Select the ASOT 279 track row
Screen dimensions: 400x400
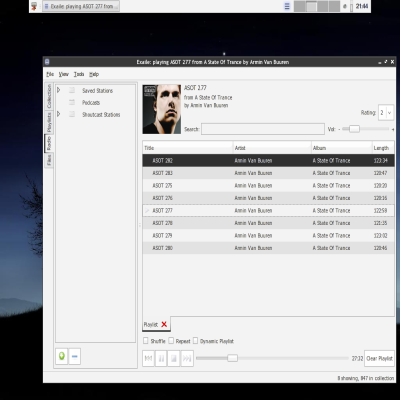(x=269, y=235)
